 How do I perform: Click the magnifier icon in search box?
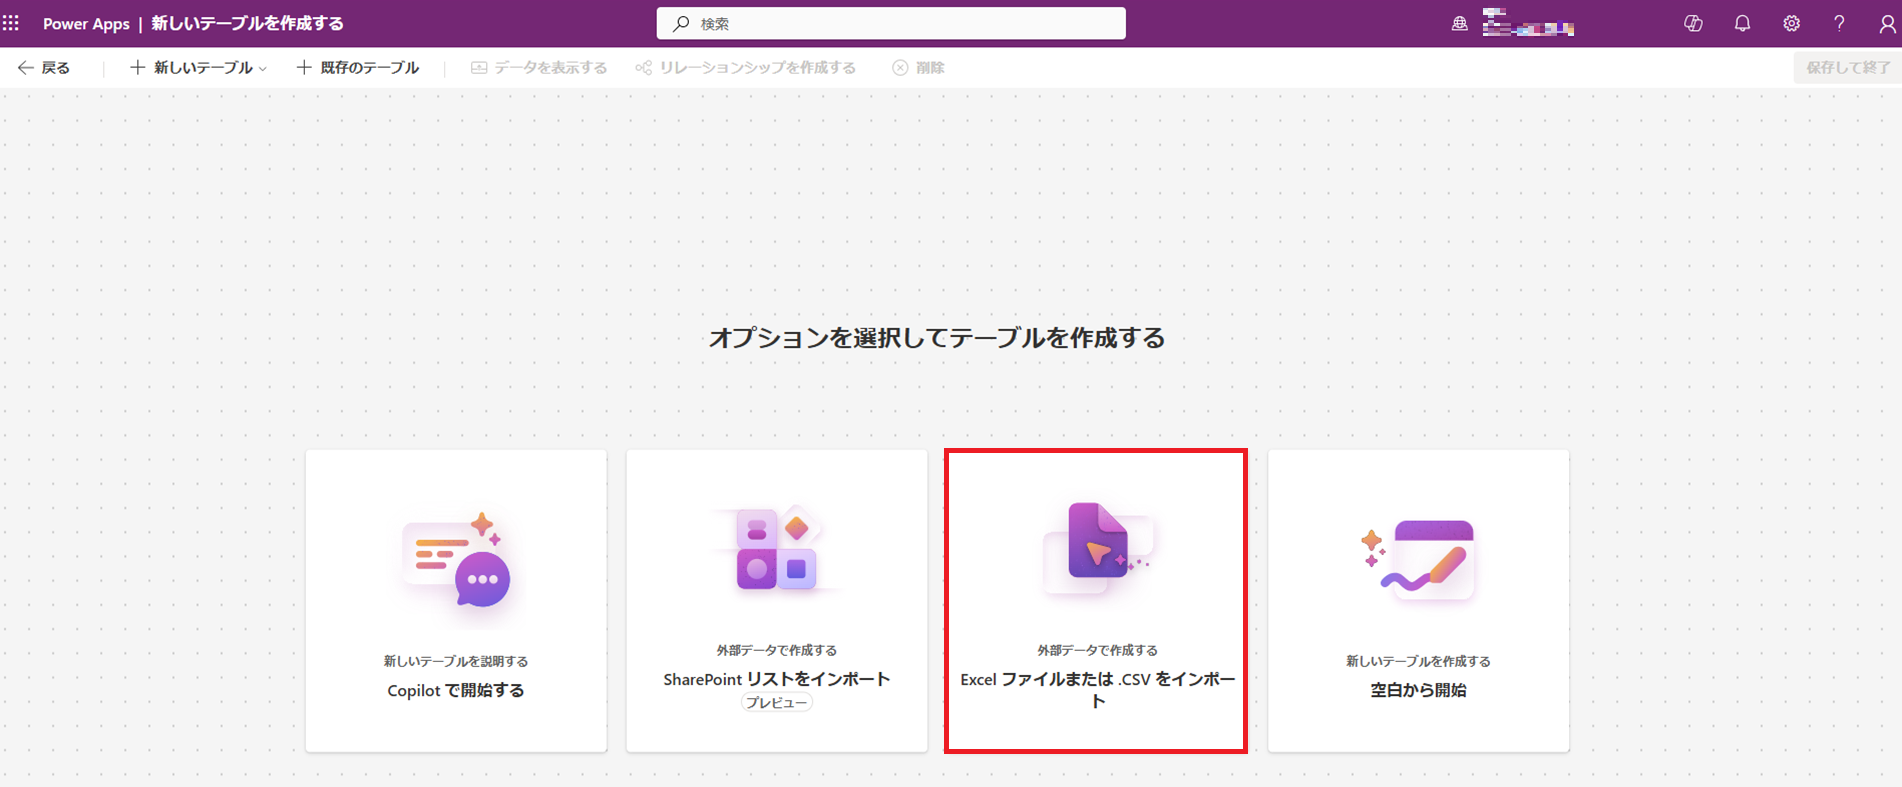[x=681, y=23]
